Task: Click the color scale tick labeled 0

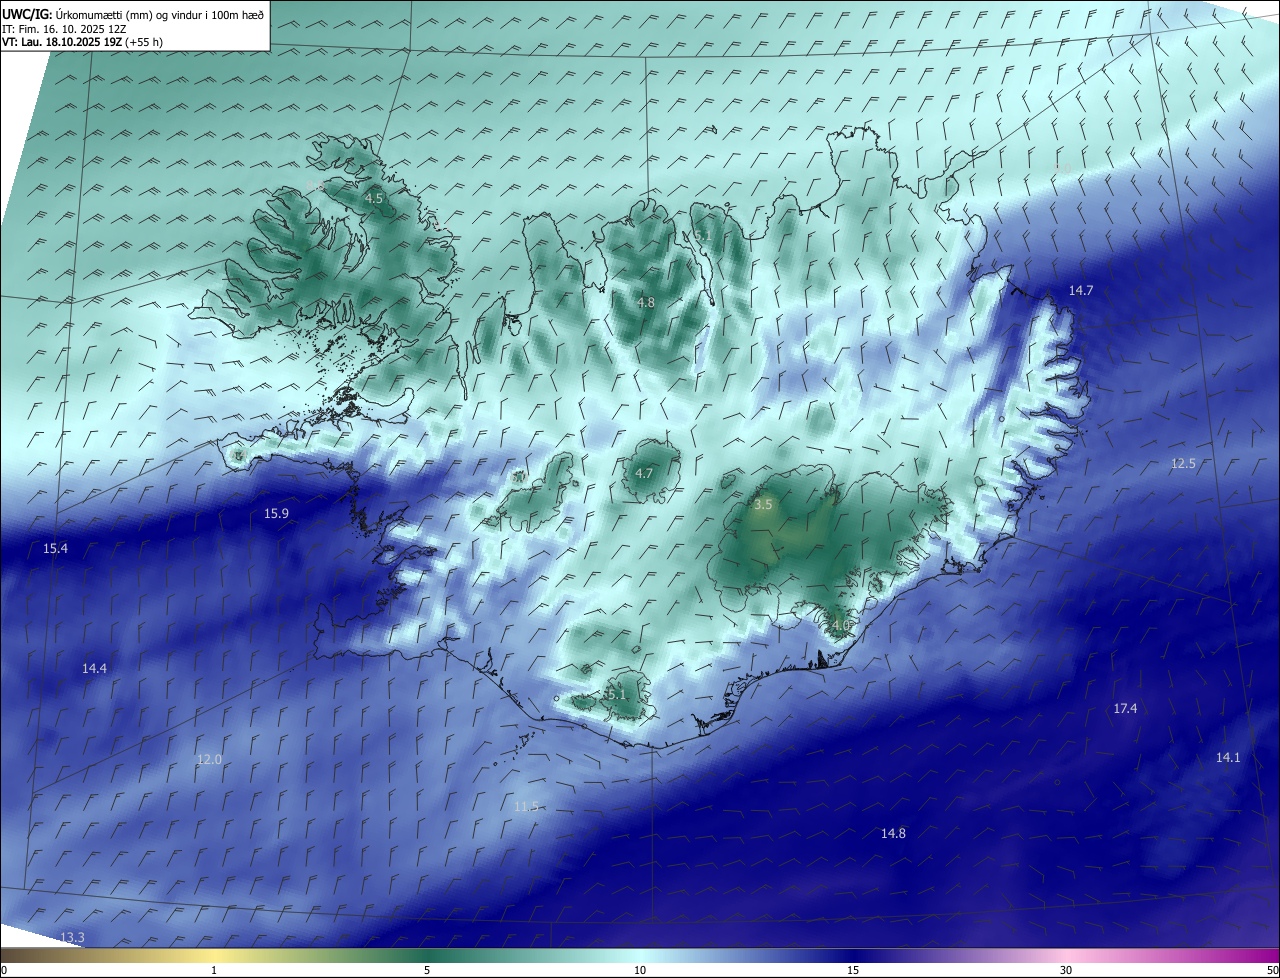Action: pos(4,970)
